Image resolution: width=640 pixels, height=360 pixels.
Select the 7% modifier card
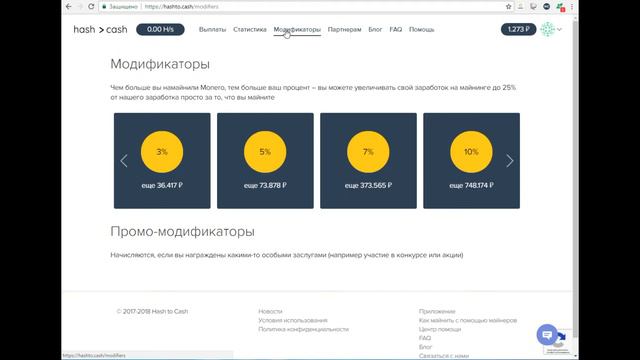369,161
